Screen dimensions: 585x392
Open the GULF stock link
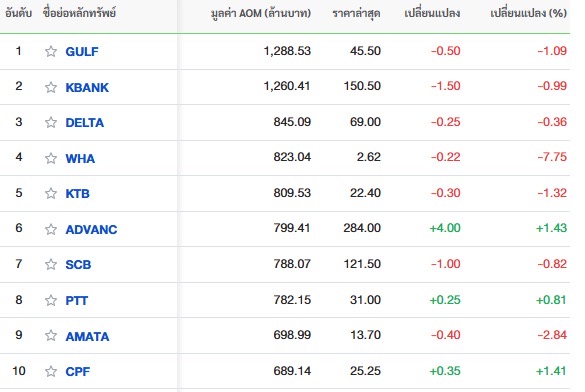pos(82,51)
